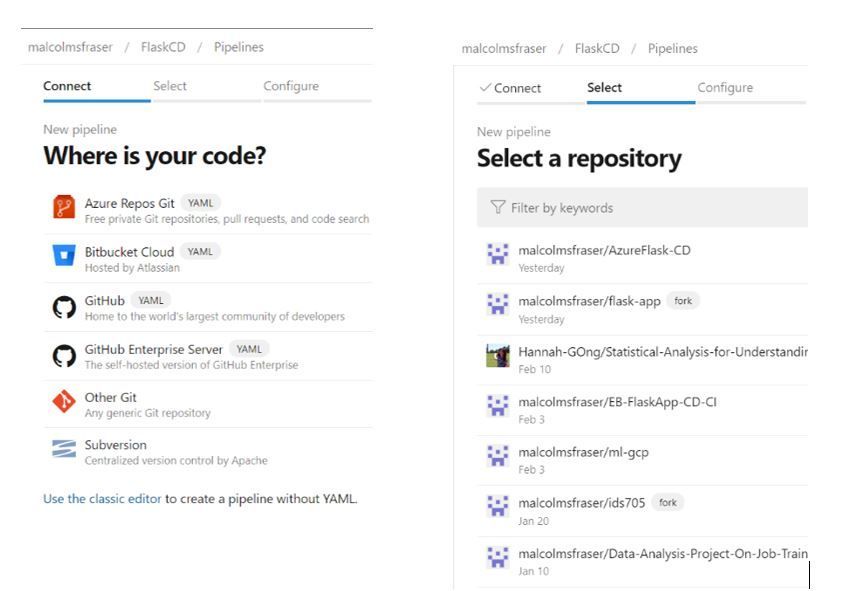Choose Subversion as code source
The image size is (860, 591).
(x=208, y=452)
